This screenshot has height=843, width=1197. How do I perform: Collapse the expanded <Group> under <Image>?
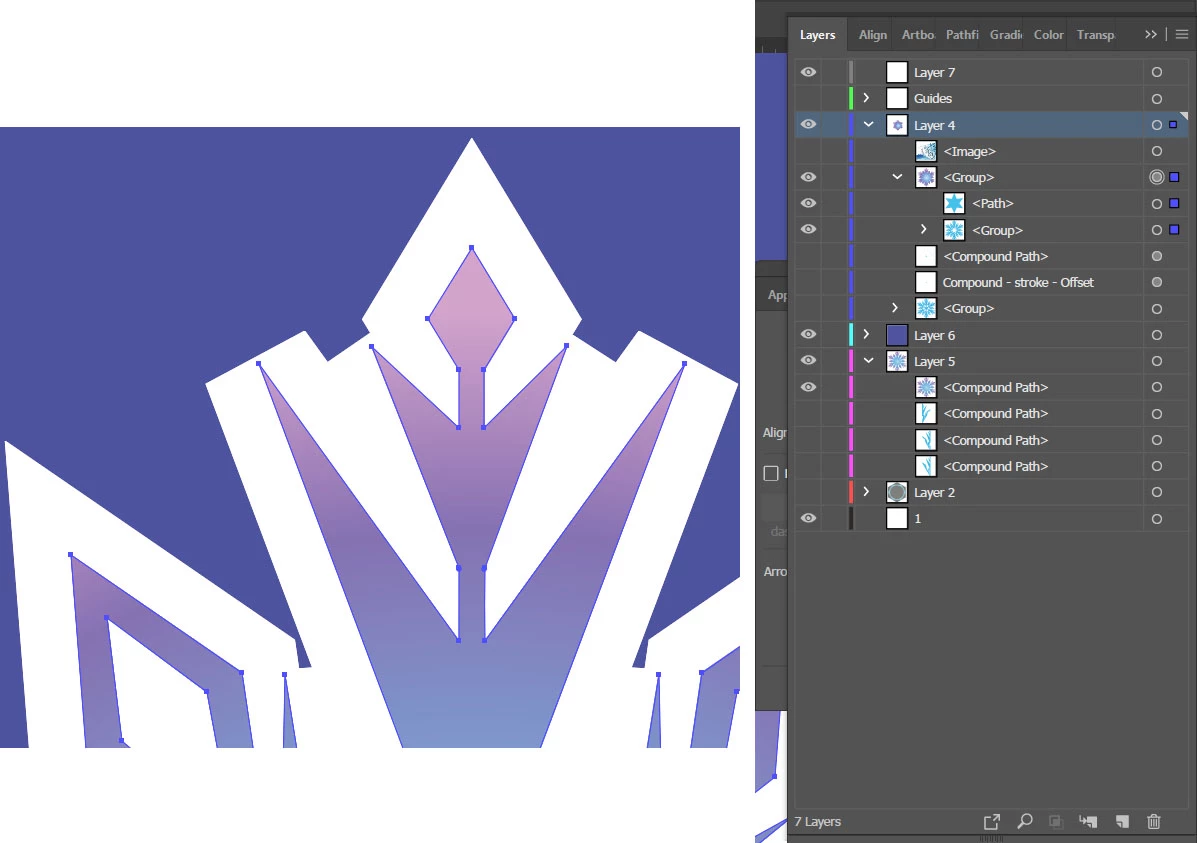897,177
